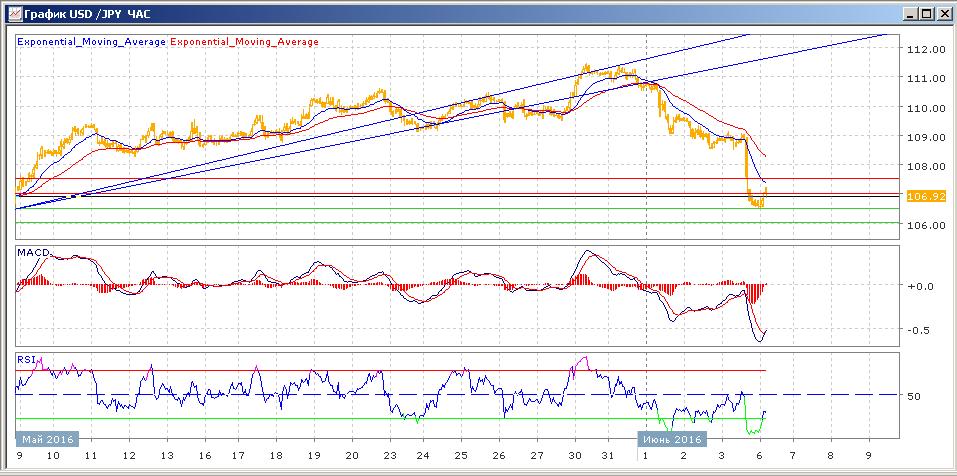
Task: Click the chart window icon in title bar
Action: tap(10, 13)
